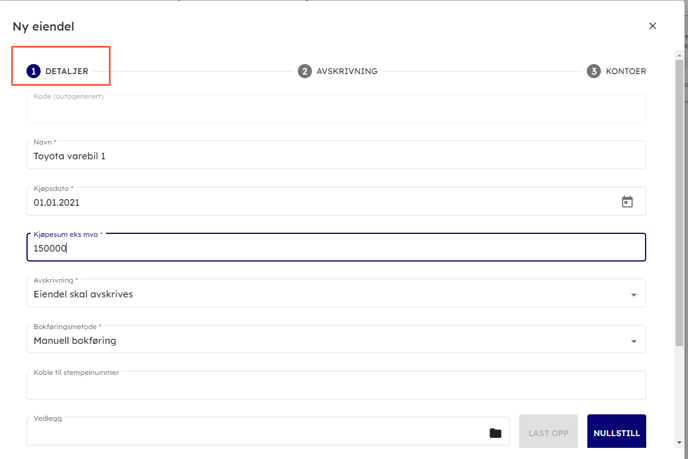688x459 pixels.
Task: Click the step 2 circle icon
Action: click(304, 72)
